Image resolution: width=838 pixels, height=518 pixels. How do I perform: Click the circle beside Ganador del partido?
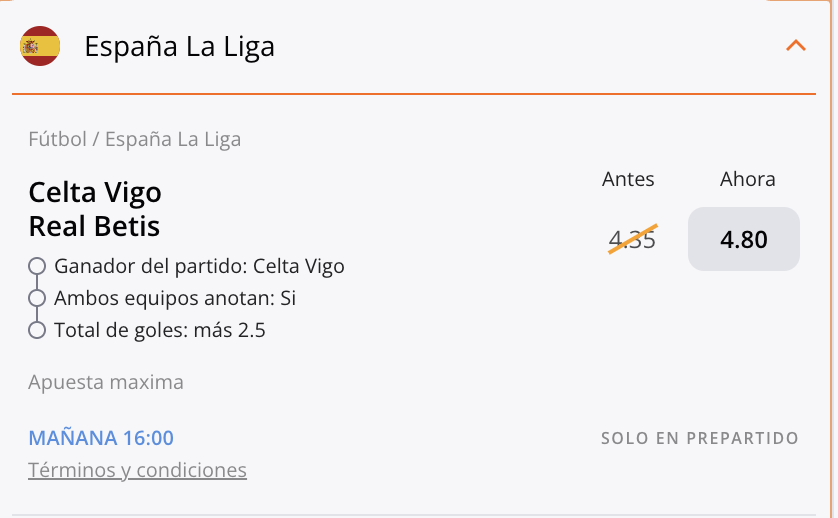[x=38, y=267]
